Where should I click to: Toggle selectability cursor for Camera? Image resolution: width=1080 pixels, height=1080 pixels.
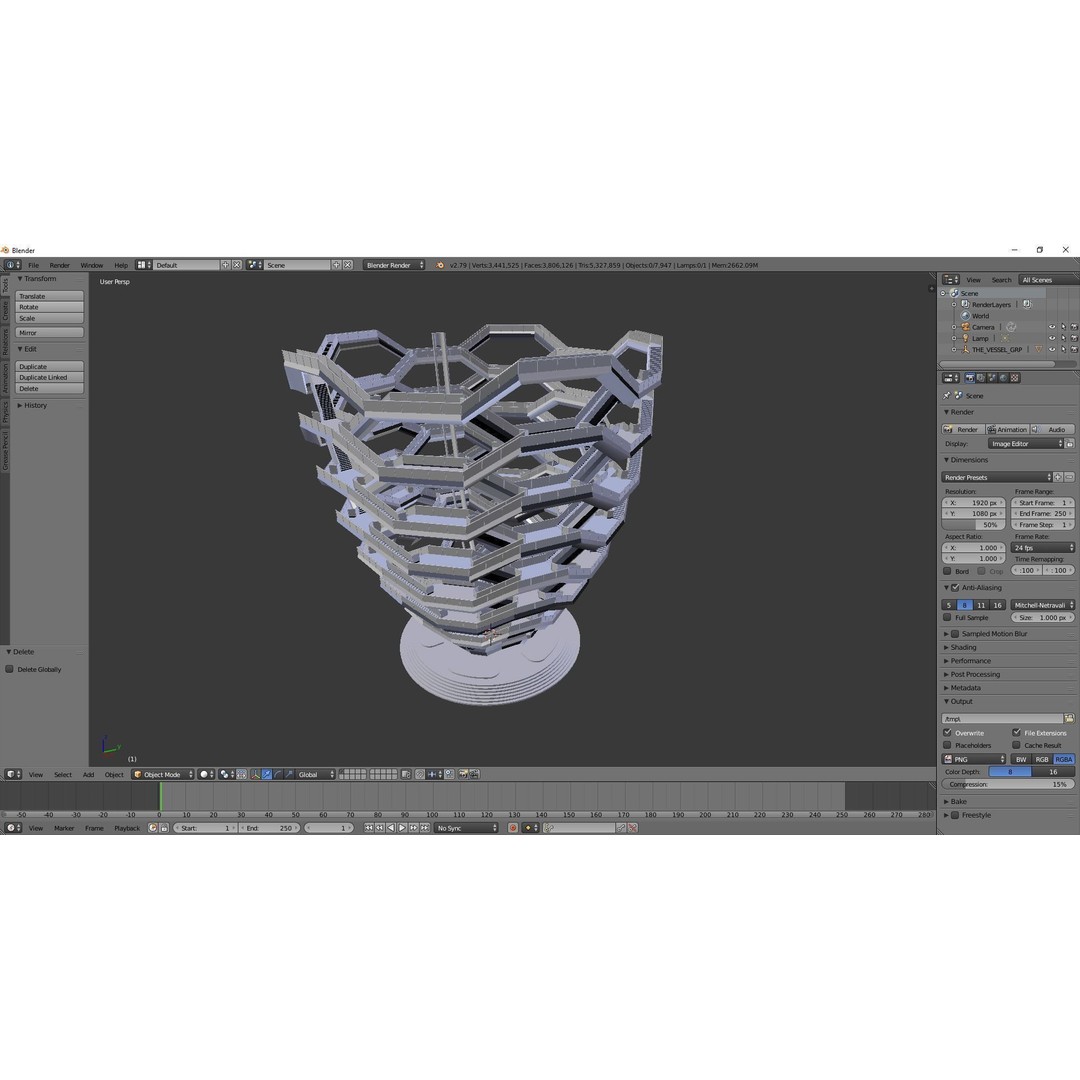[1063, 327]
